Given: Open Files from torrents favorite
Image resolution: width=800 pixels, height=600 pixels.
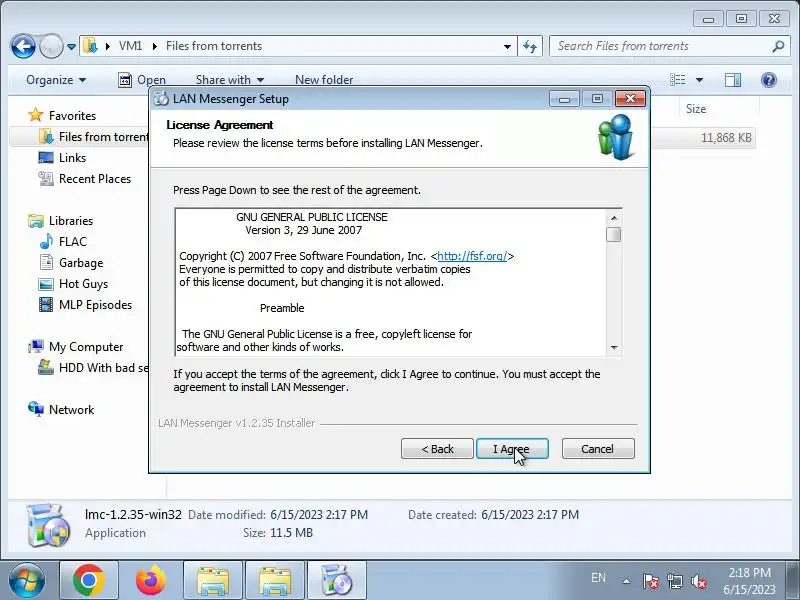Looking at the screenshot, I should tap(103, 137).
